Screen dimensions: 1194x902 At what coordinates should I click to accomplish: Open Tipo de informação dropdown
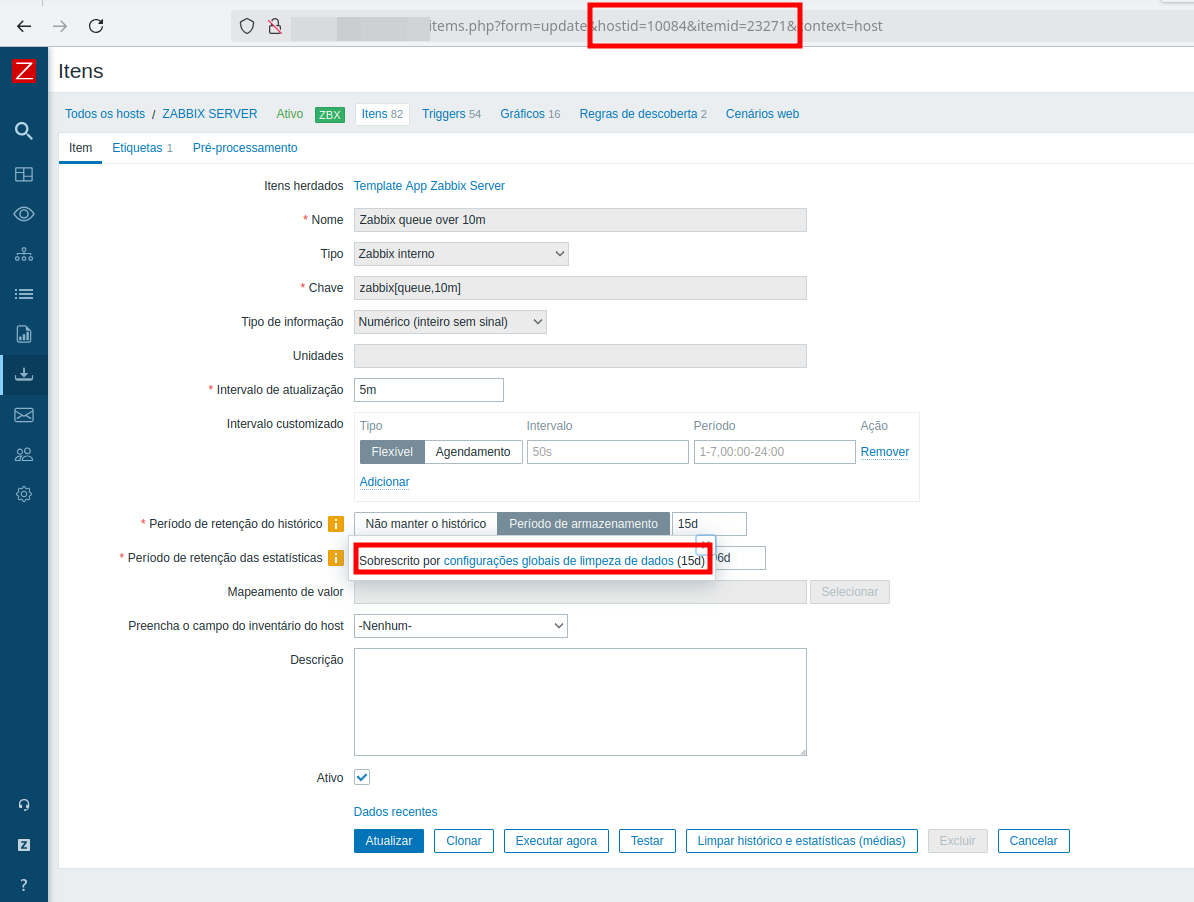[x=450, y=321]
